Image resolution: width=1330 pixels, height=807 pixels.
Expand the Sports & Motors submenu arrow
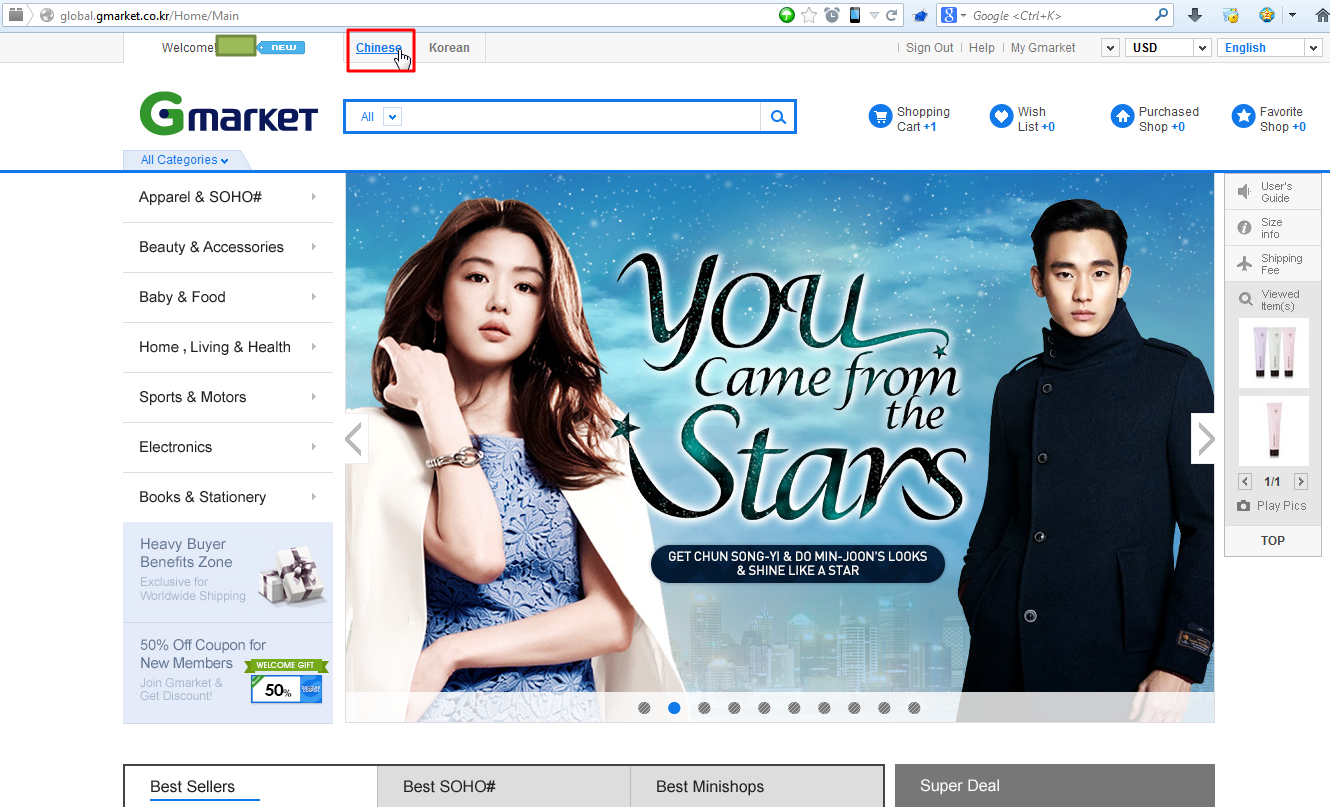coord(314,397)
